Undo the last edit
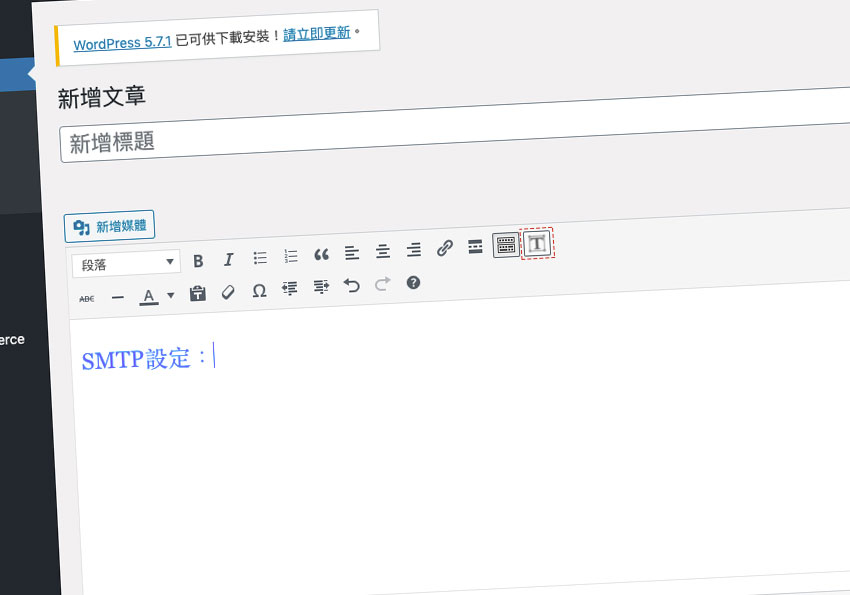Image resolution: width=850 pixels, height=595 pixels. coord(352,285)
